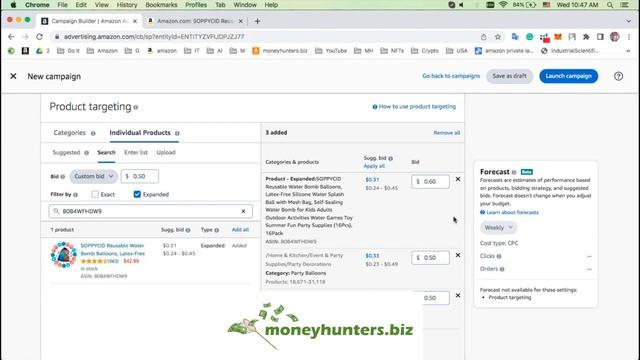
Task: Click the Clicks info icon
Action: (x=499, y=256)
